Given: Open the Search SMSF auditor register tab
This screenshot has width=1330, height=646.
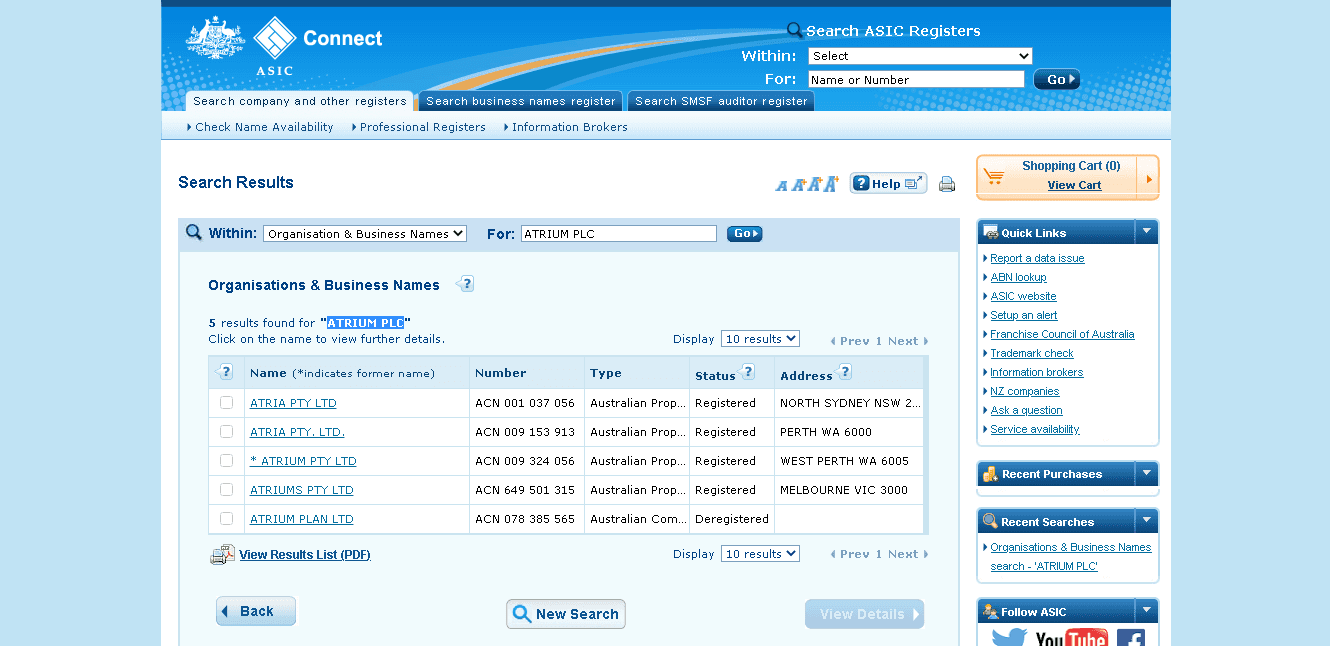Looking at the screenshot, I should point(720,101).
